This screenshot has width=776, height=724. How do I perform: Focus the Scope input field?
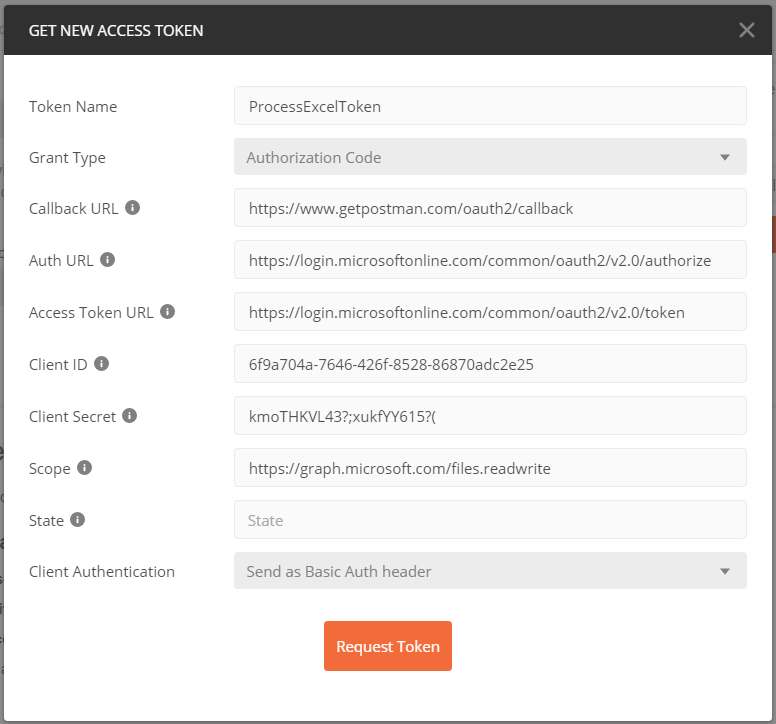(490, 468)
